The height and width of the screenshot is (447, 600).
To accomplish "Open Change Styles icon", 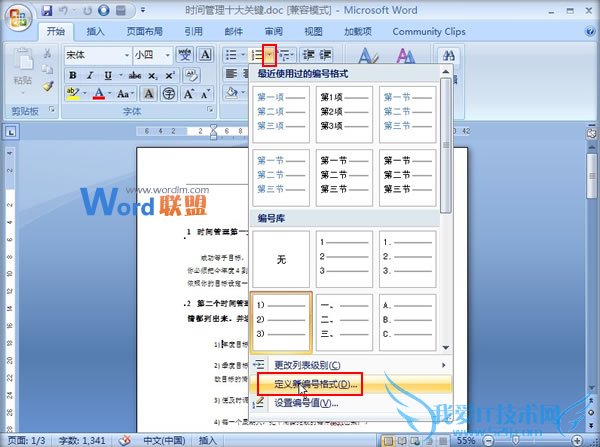I will 406,56.
